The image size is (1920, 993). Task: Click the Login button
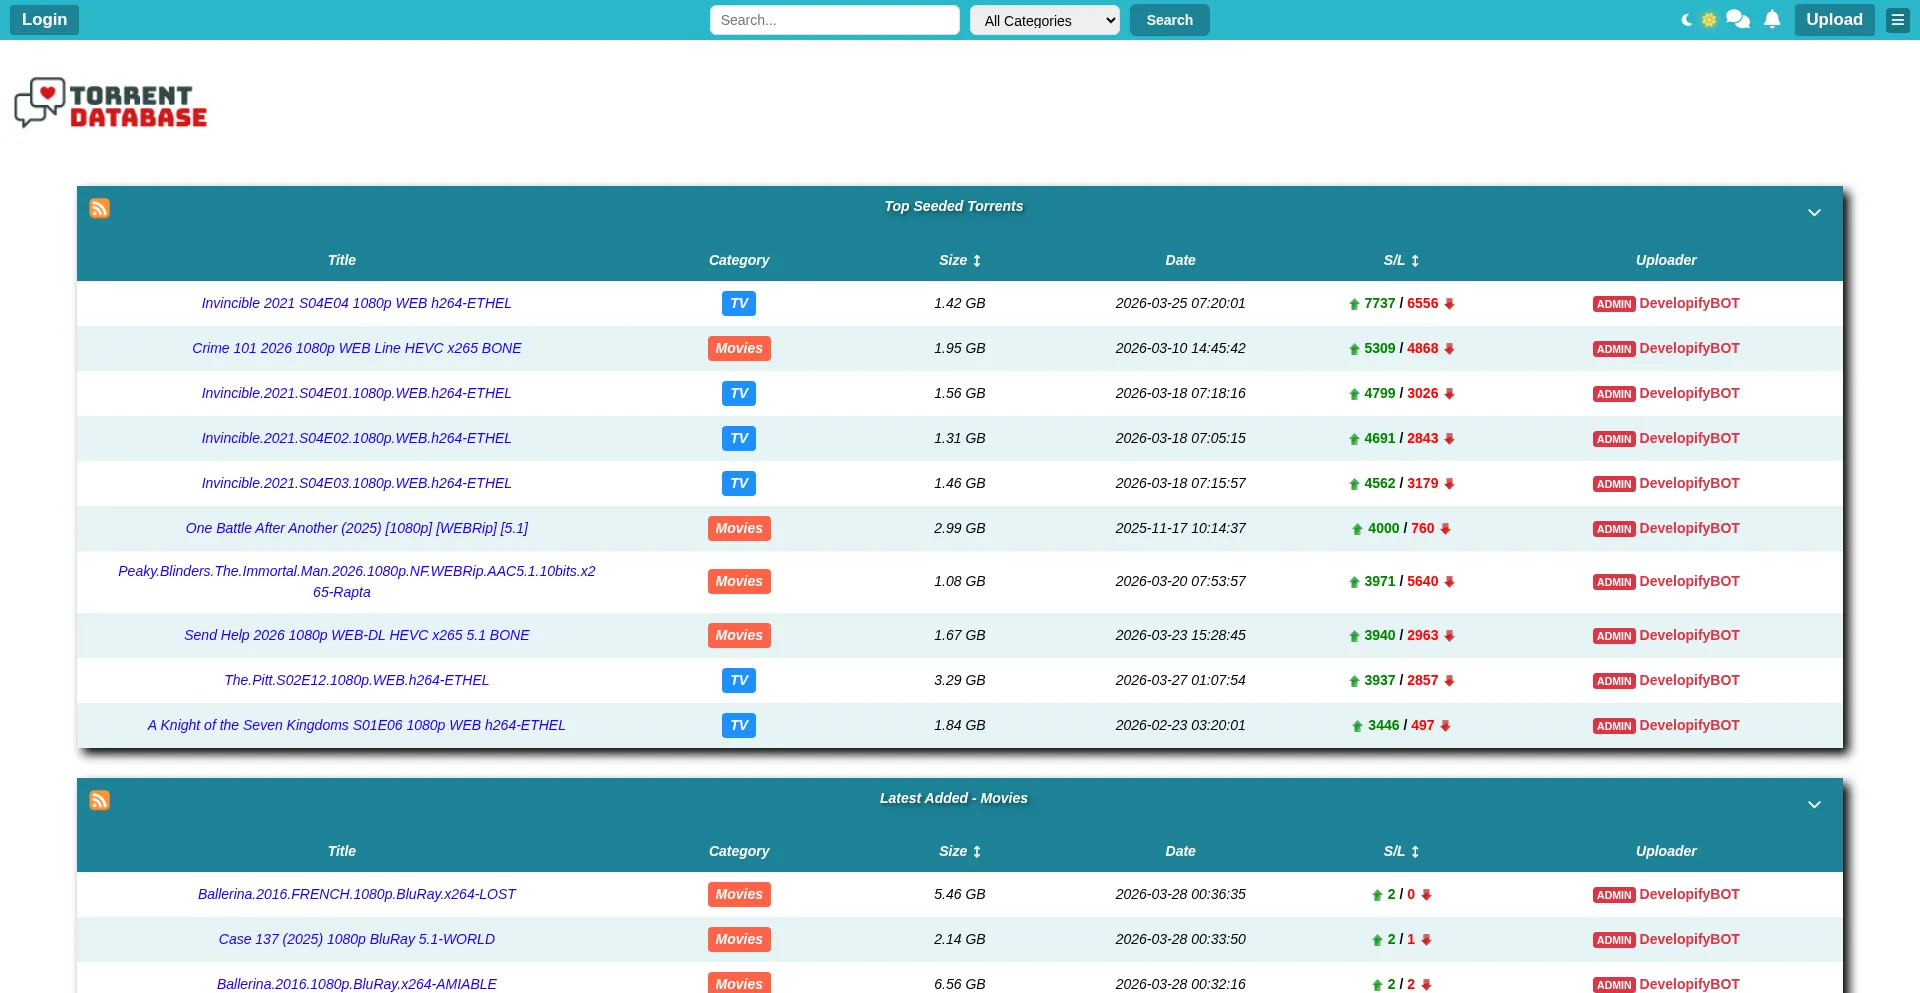44,20
